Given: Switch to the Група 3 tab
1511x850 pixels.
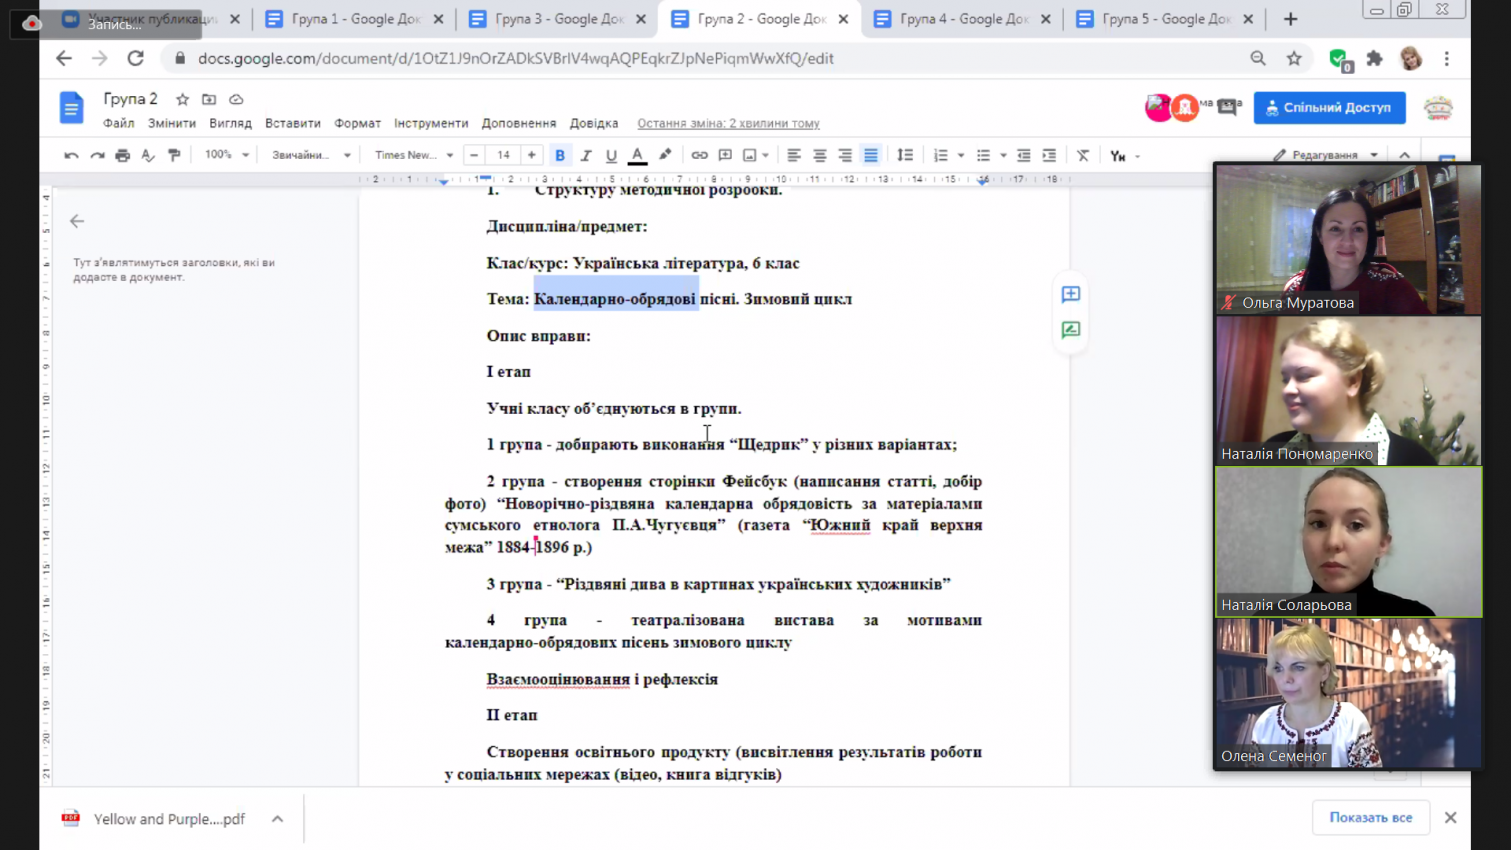Looking at the screenshot, I should tap(557, 19).
